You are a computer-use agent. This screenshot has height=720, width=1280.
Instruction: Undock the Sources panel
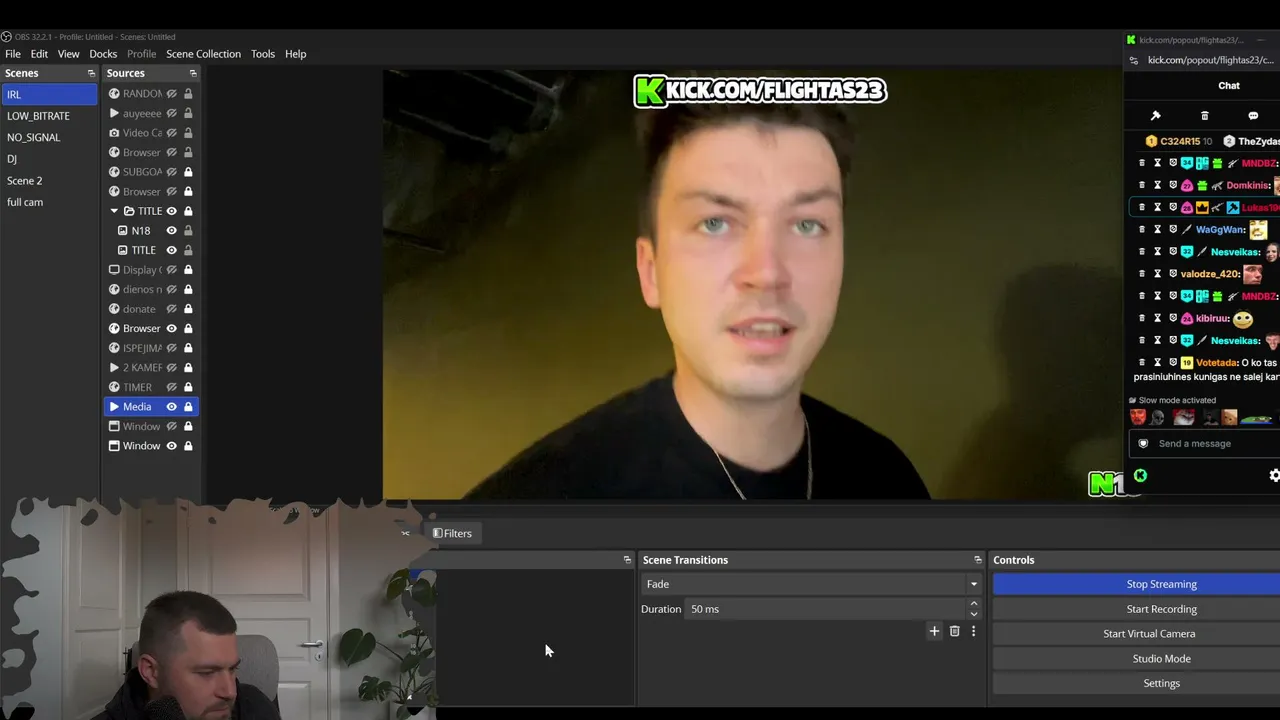tap(193, 73)
